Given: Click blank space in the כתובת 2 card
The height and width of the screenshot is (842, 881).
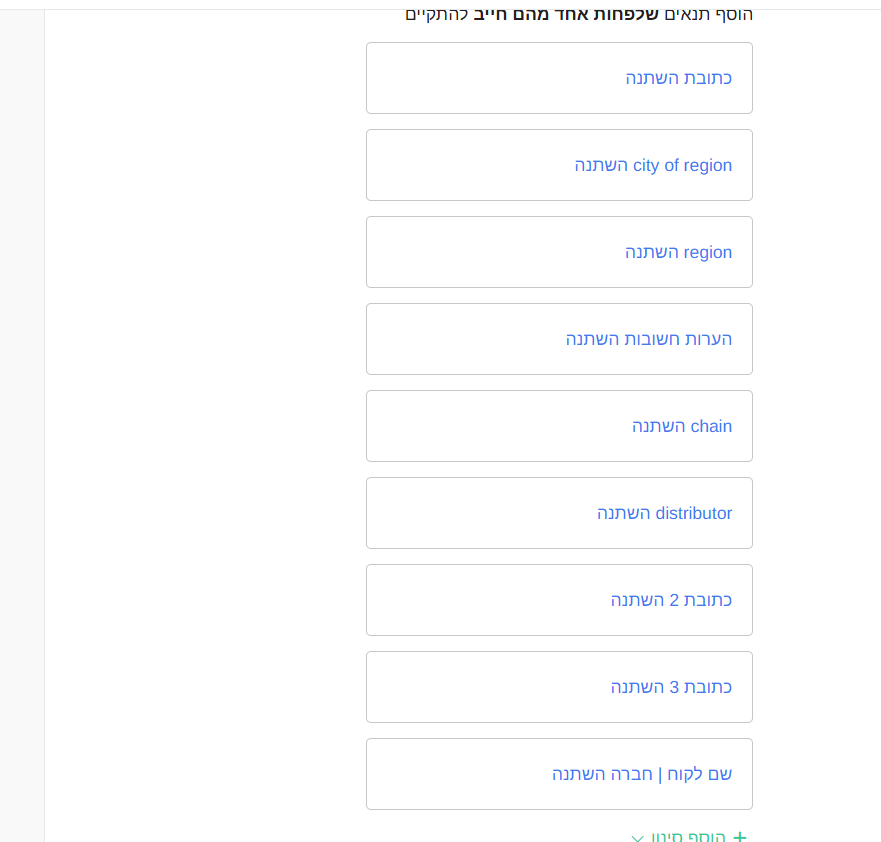Looking at the screenshot, I should (483, 600).
